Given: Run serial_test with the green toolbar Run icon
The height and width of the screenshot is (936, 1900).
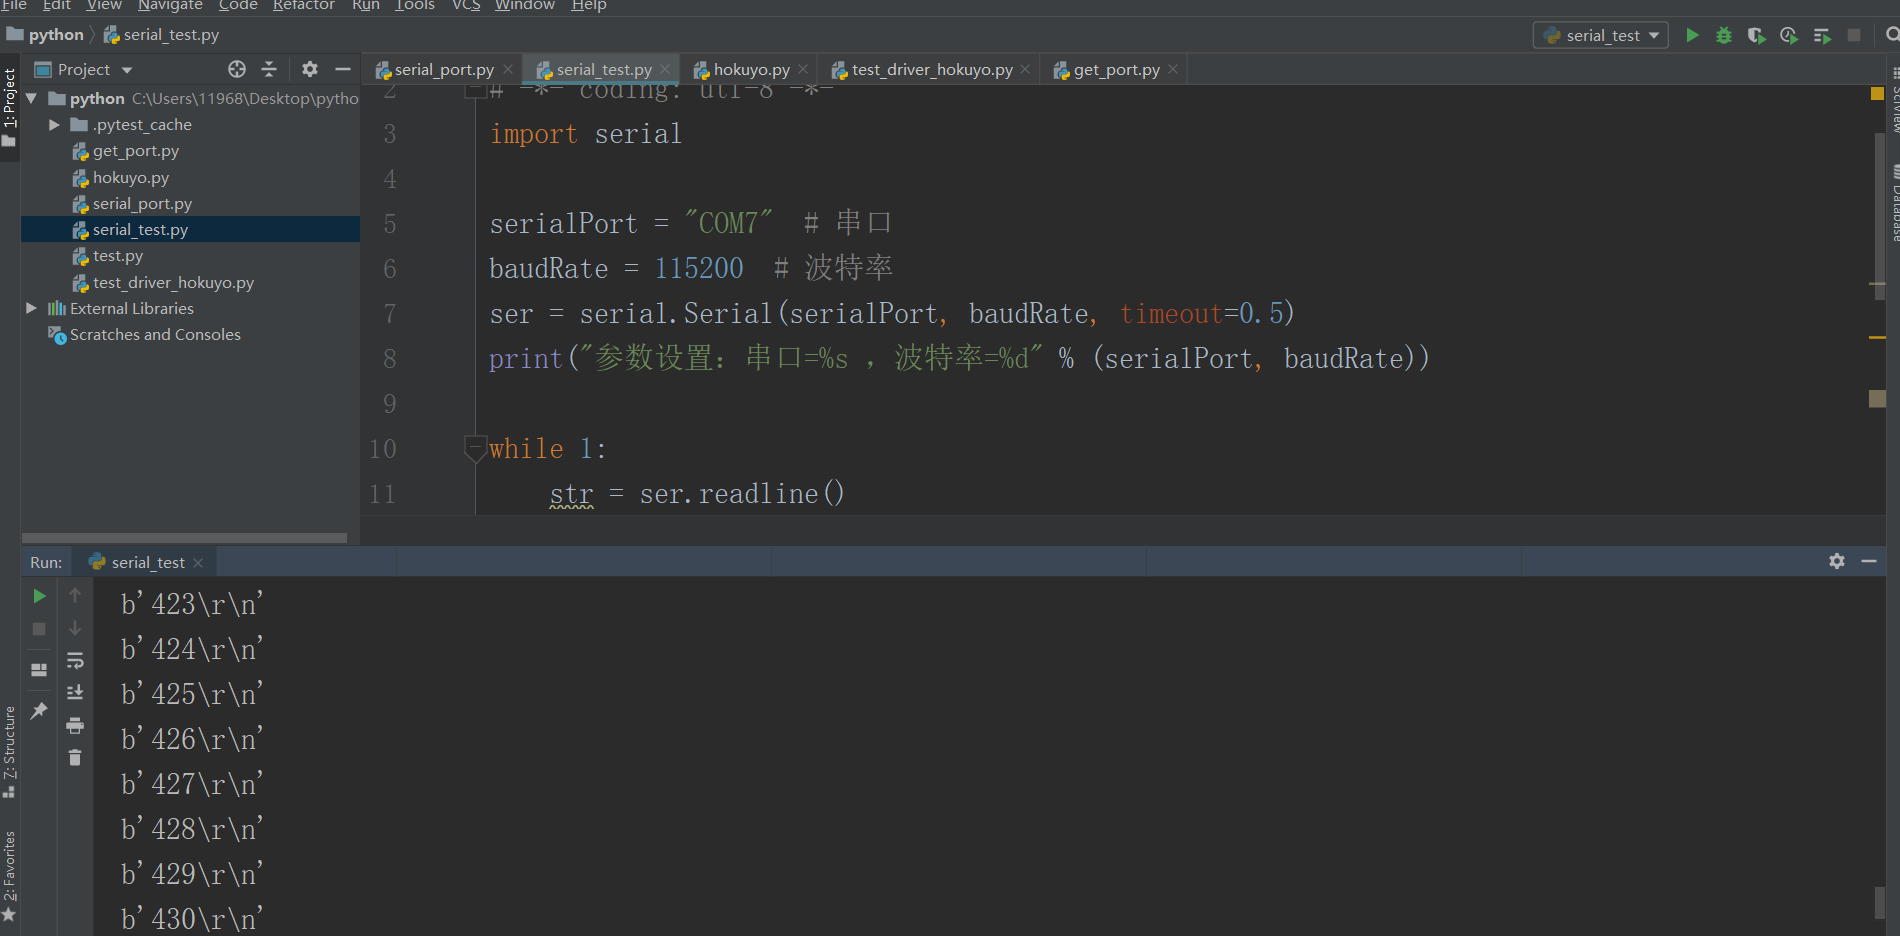Looking at the screenshot, I should pos(1692,35).
